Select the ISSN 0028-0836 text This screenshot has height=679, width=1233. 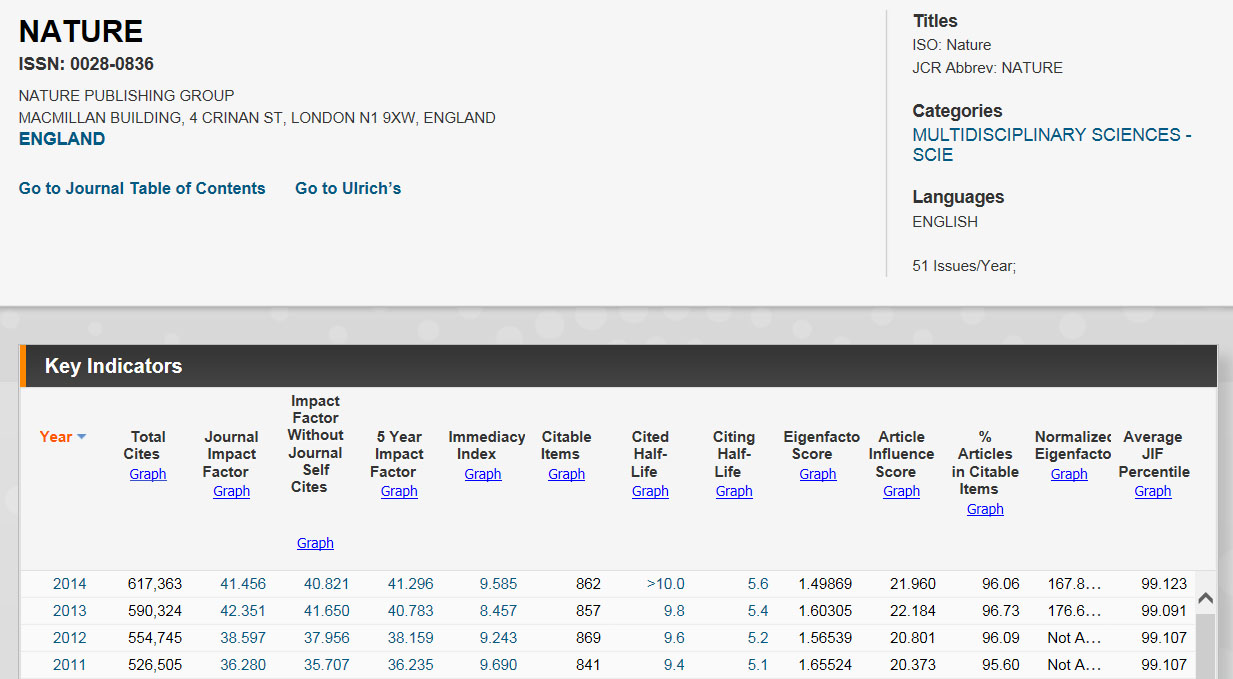86,64
